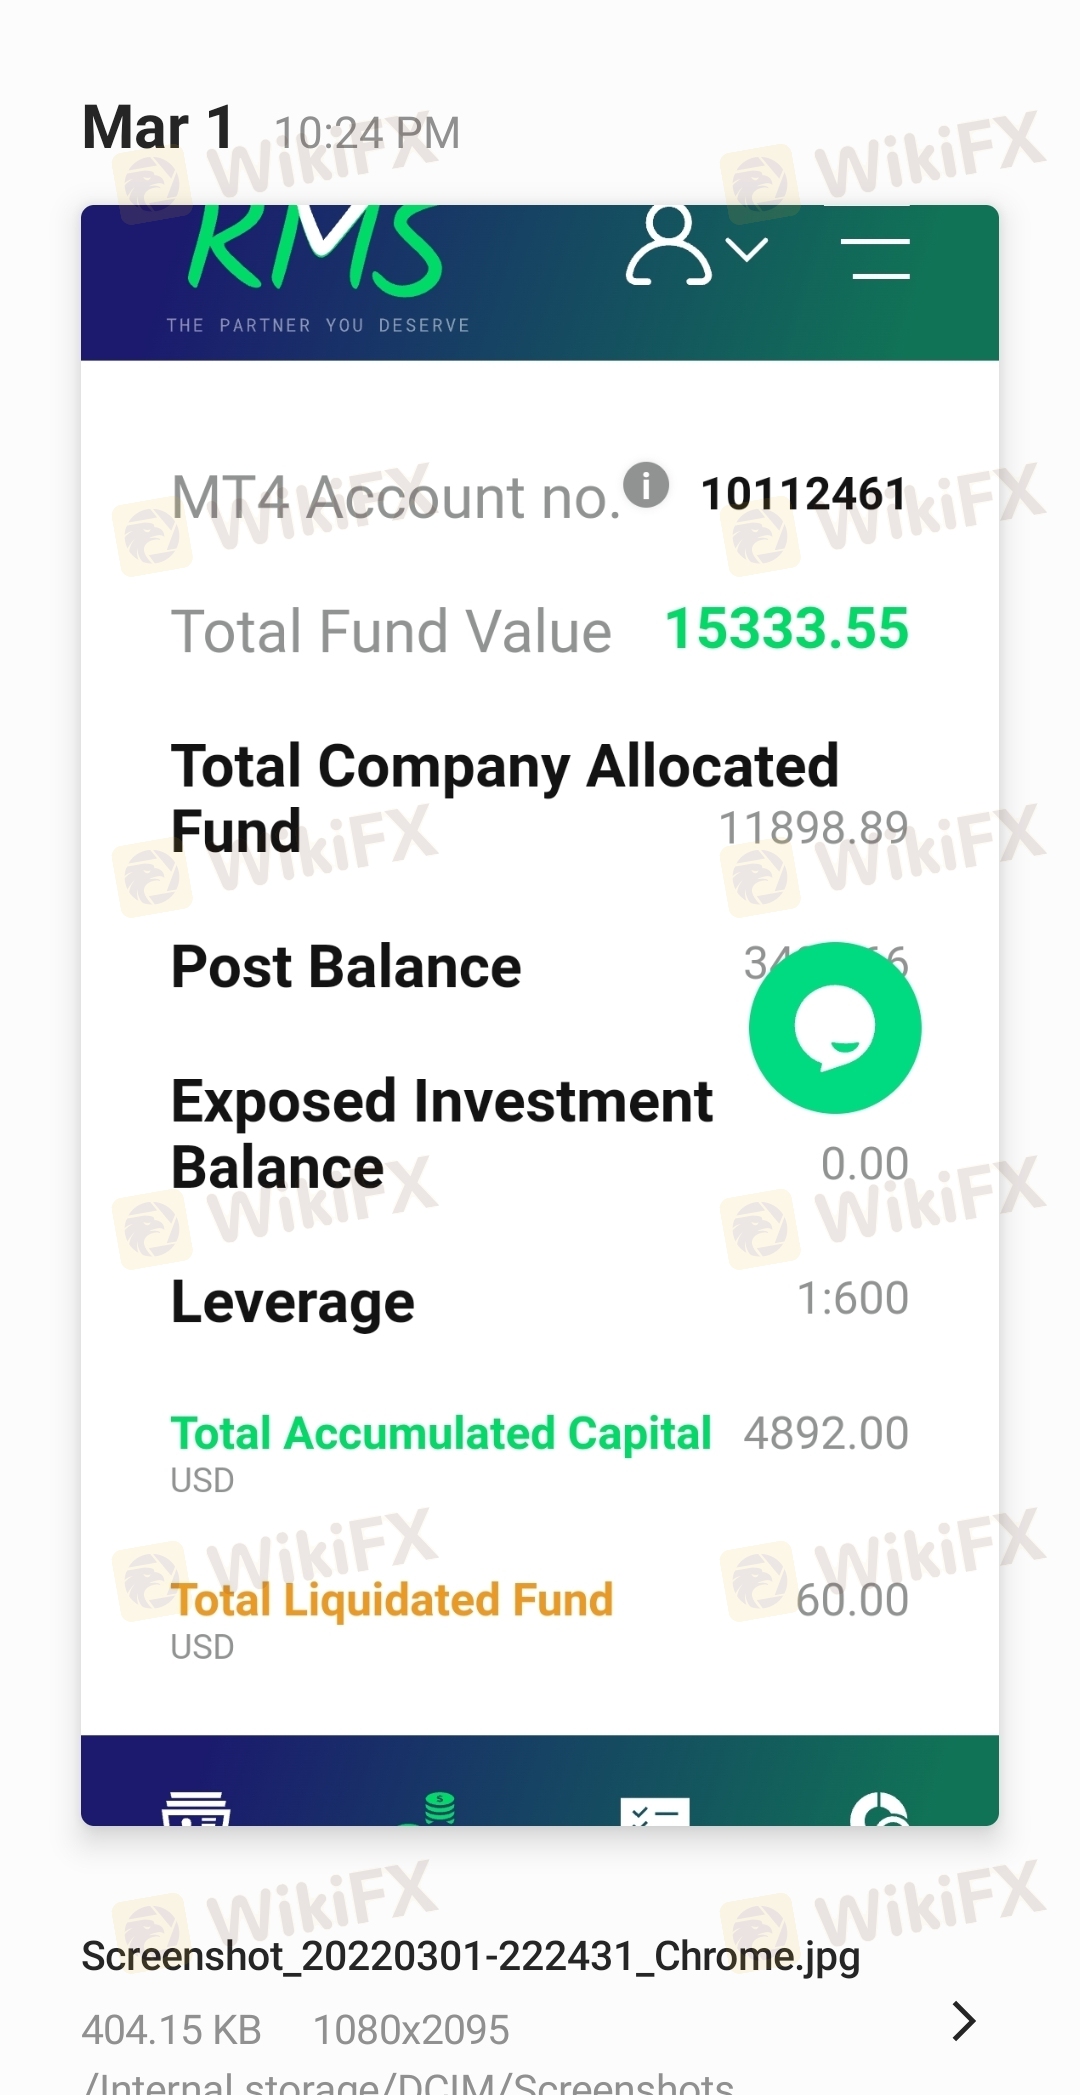
Task: Tap the Total Fund Value 15333.55
Action: click(787, 629)
